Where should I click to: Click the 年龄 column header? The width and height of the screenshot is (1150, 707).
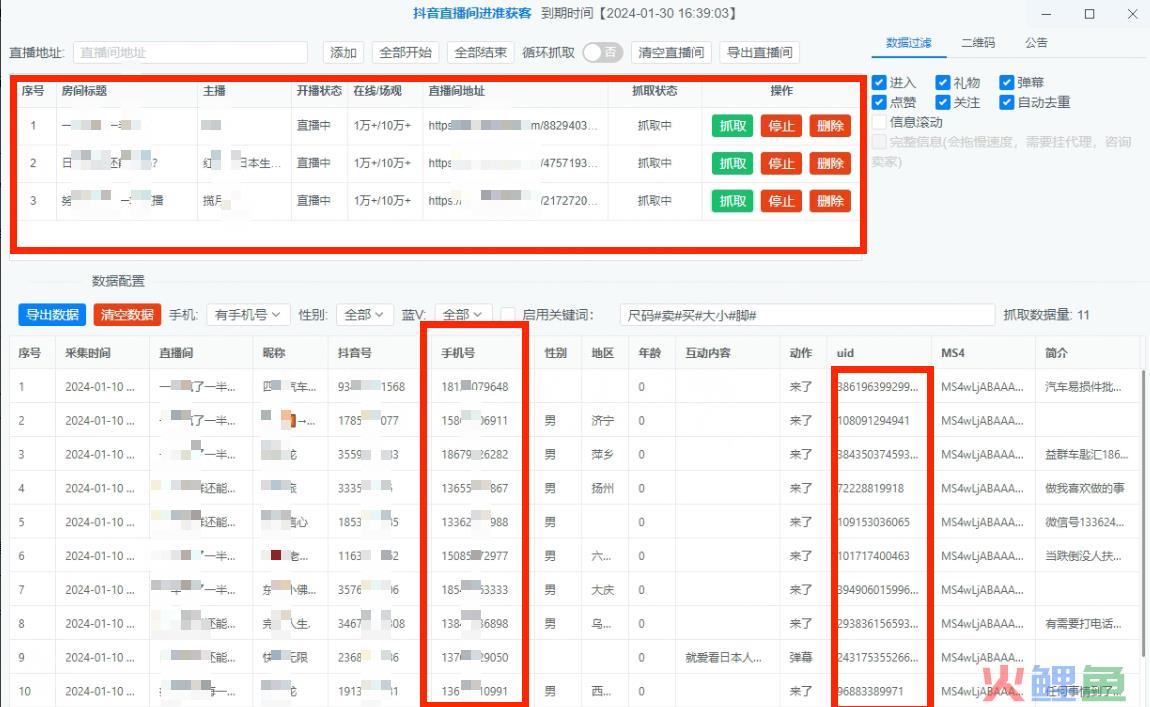pyautogui.click(x=650, y=353)
